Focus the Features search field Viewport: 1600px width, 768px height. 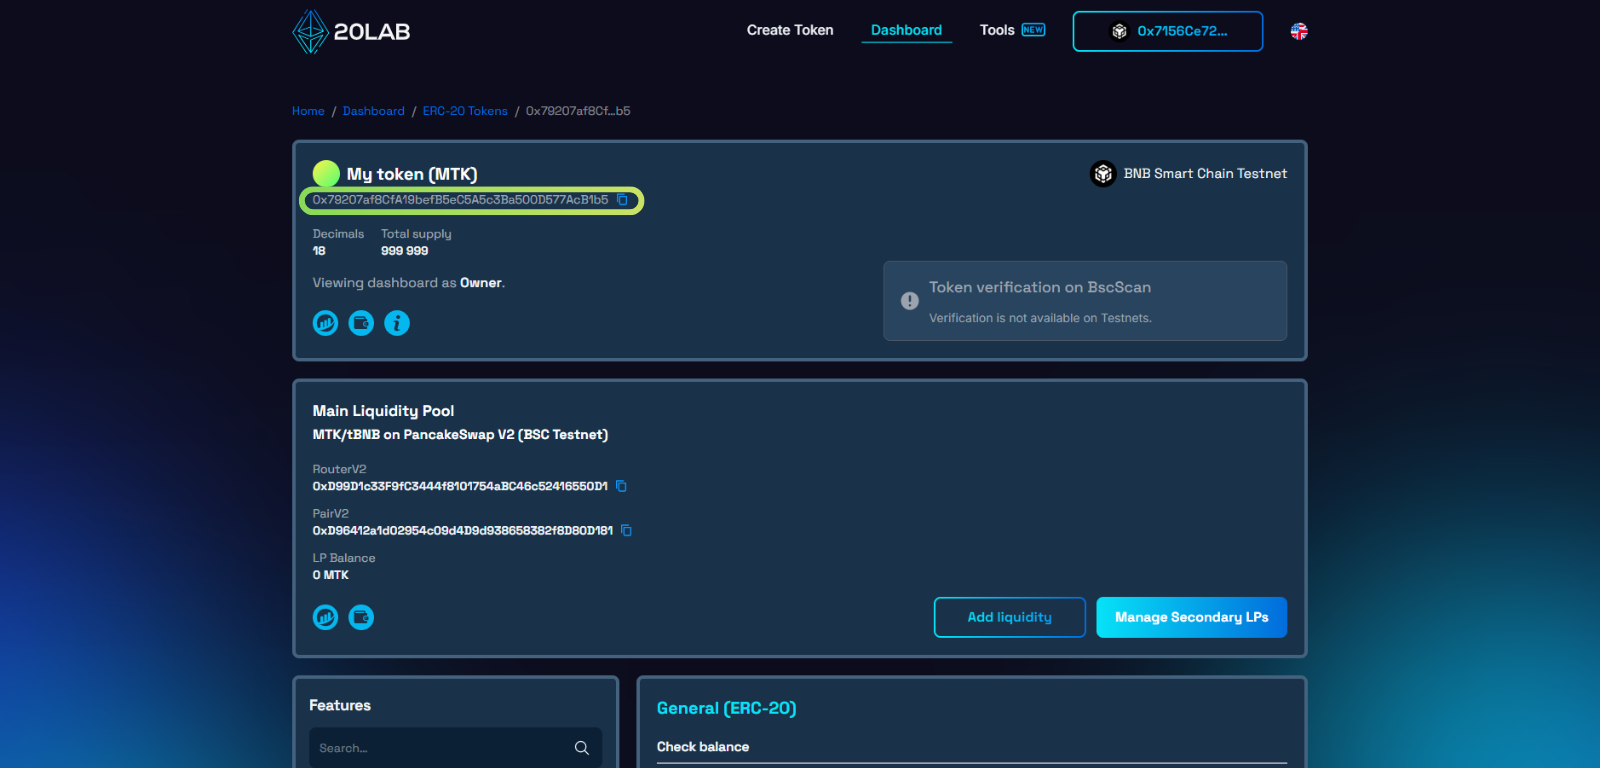456,748
